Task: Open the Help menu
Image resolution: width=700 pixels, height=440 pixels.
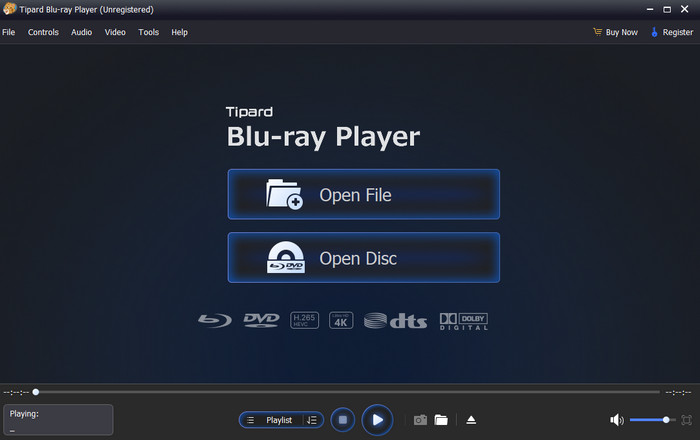Action: coord(179,32)
